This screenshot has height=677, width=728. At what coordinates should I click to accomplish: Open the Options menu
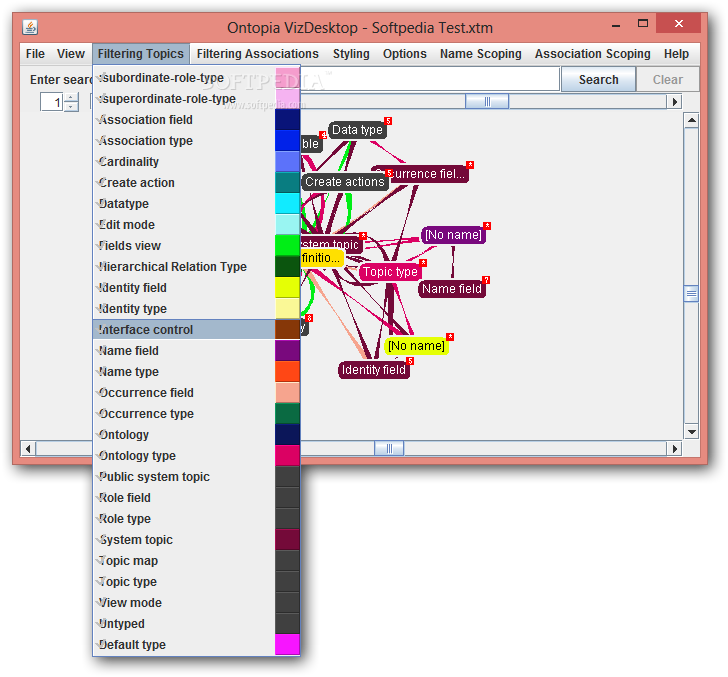click(404, 54)
